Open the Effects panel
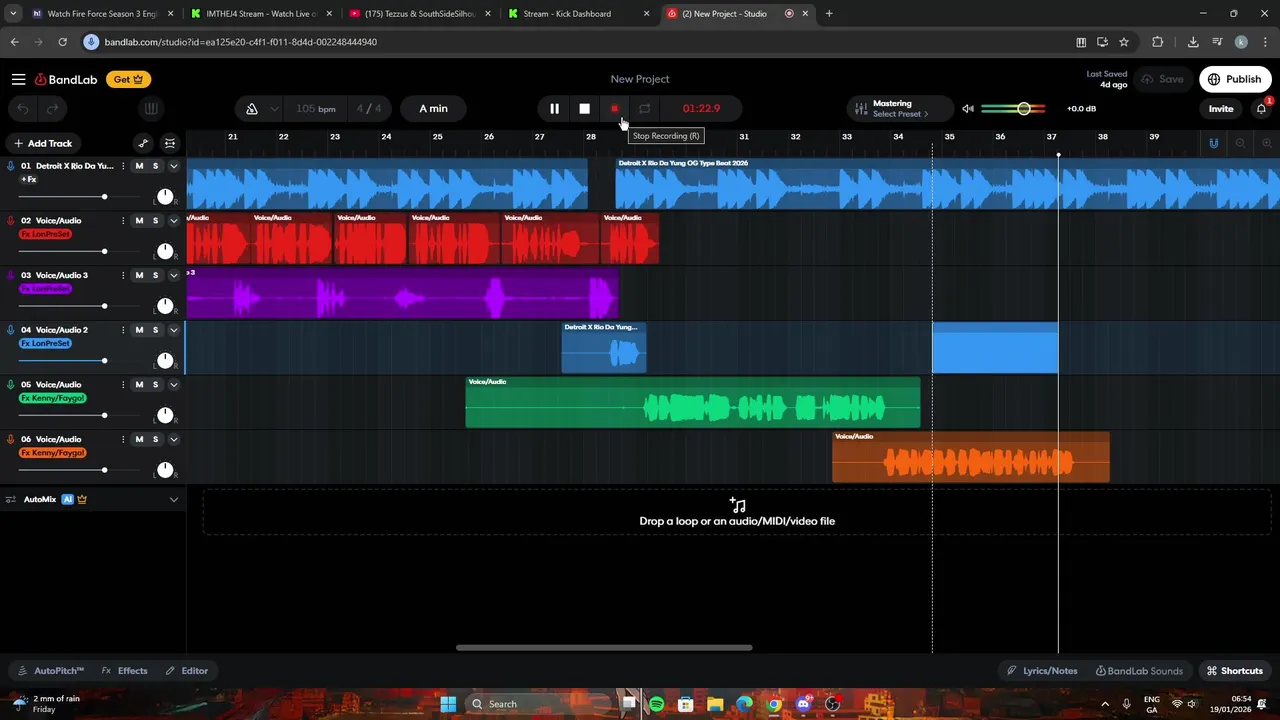 tap(125, 671)
